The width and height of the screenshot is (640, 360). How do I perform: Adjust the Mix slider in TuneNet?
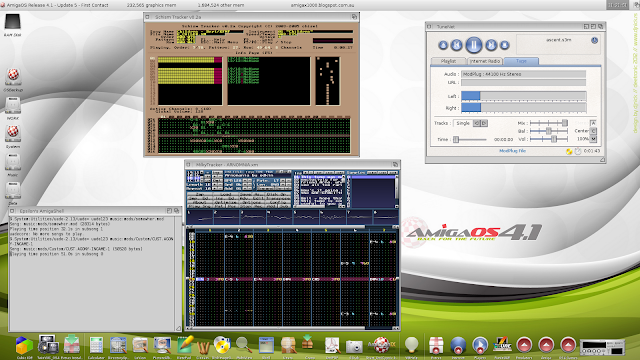click(x=549, y=123)
